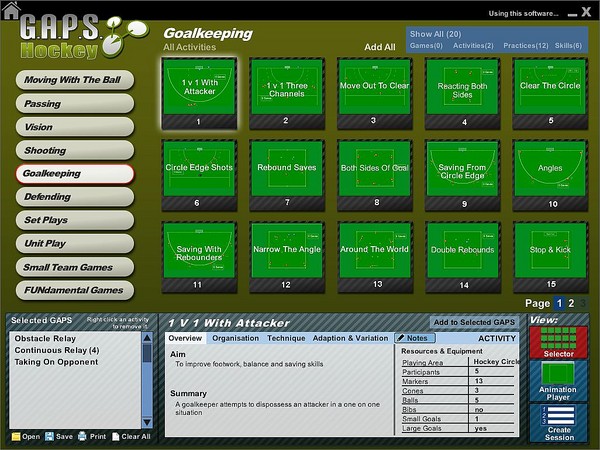Screen dimensions: 600x450
Task: Click the Add All button
Action: [x=379, y=47]
